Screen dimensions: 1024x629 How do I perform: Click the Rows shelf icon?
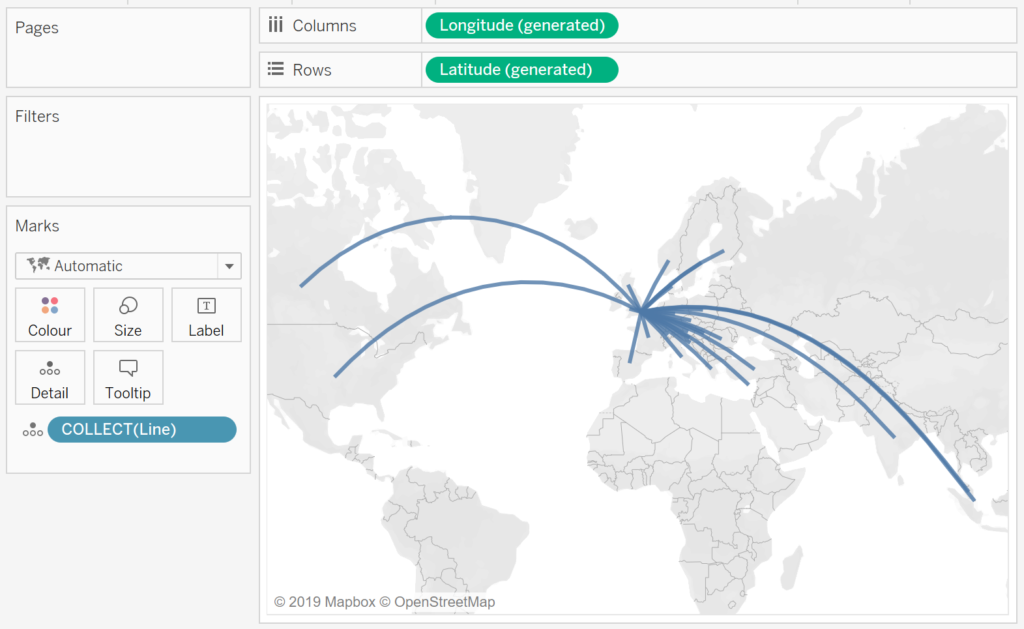[276, 69]
